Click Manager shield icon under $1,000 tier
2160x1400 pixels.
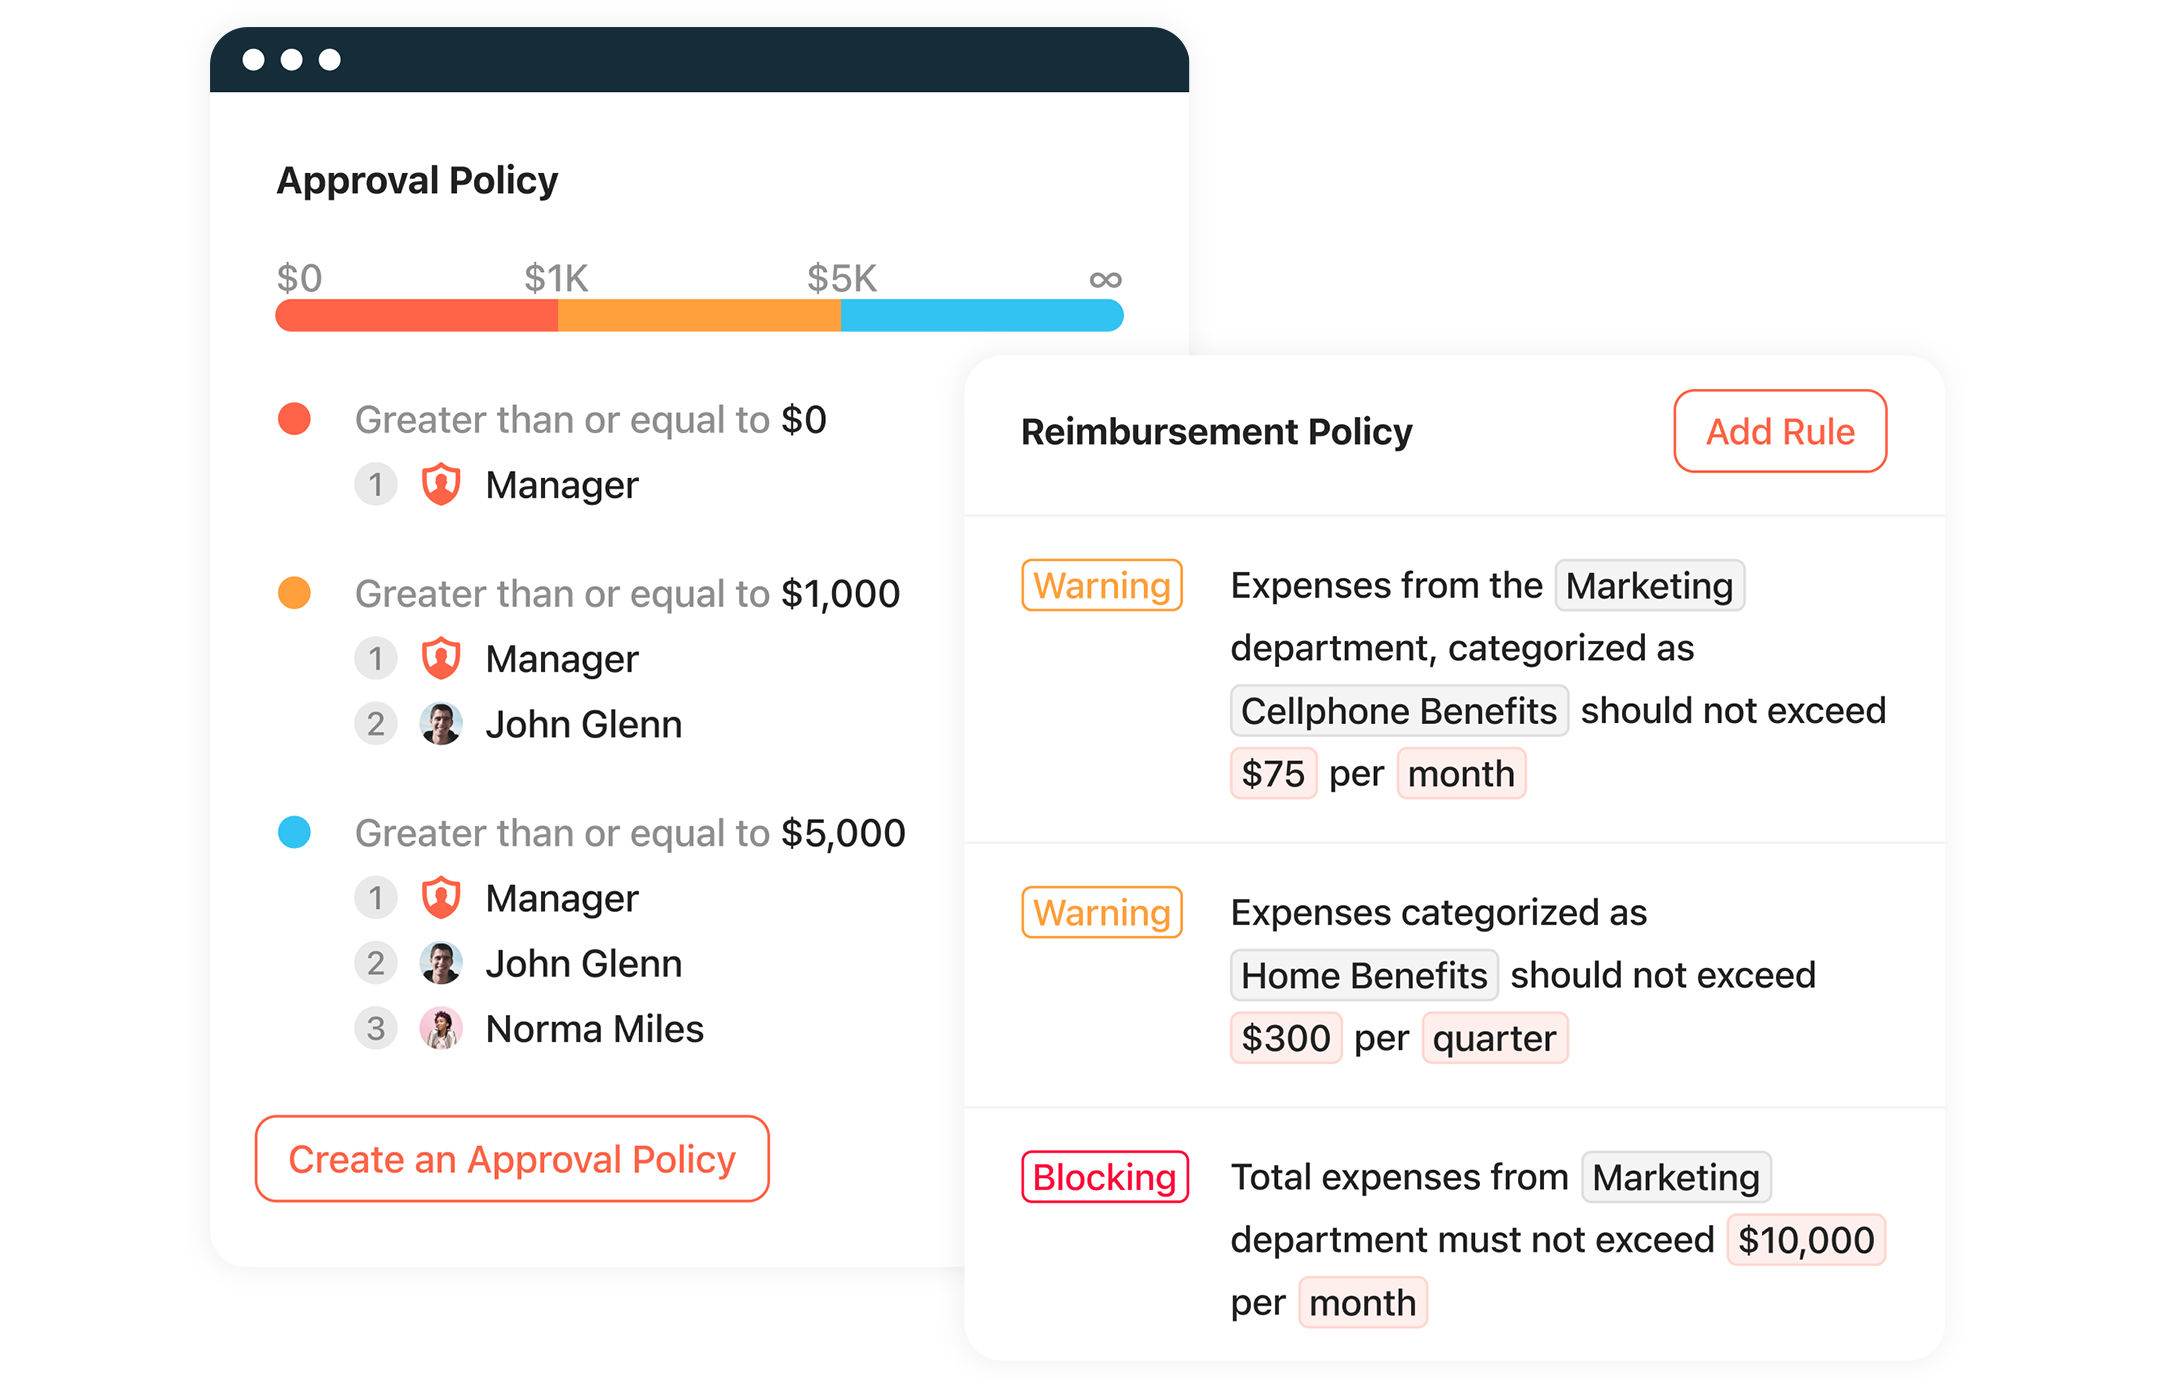click(x=440, y=659)
